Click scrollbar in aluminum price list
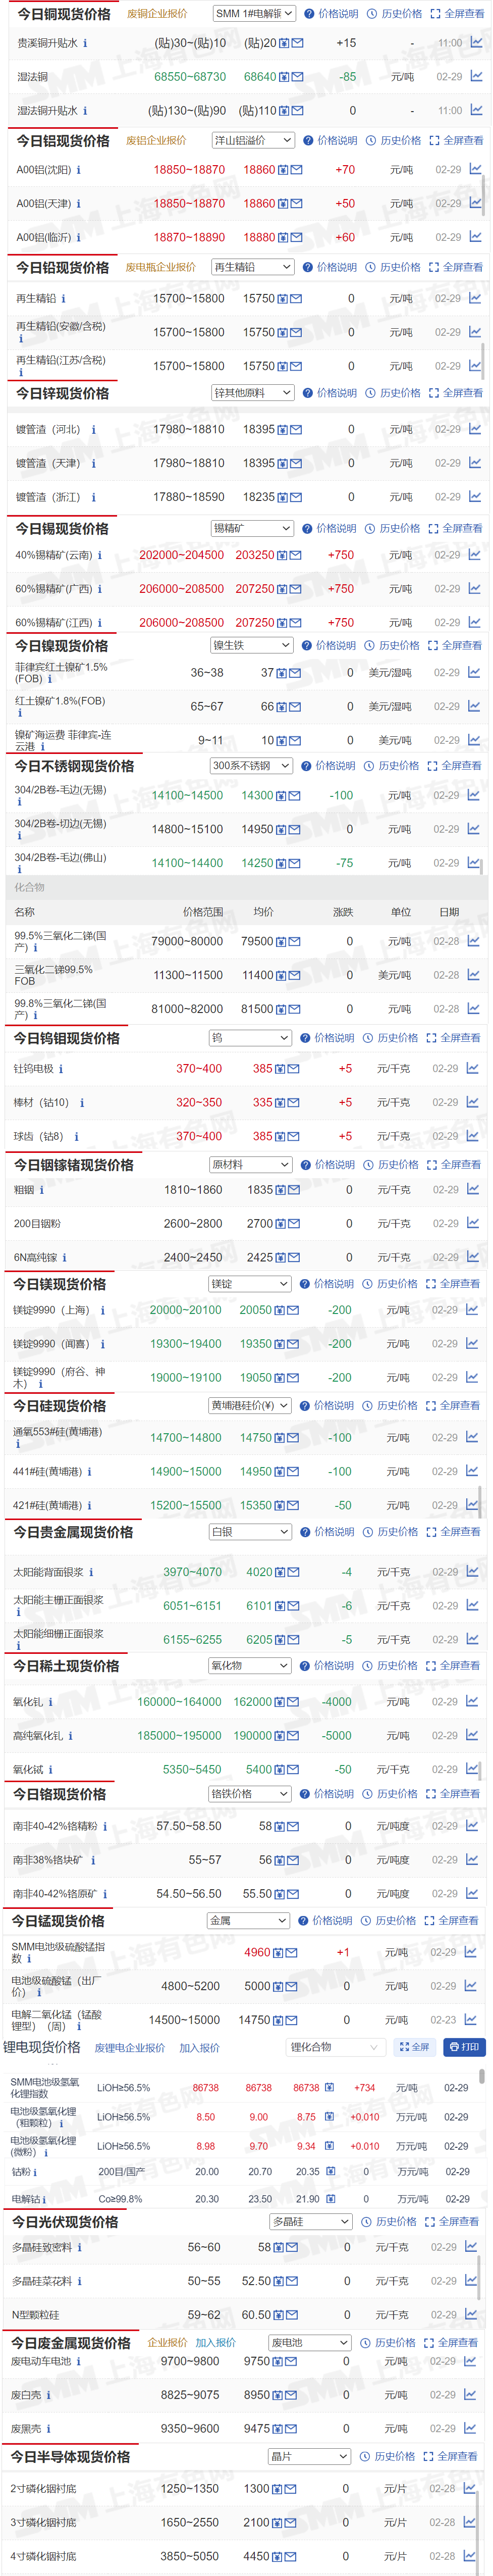This screenshot has height=2576, width=493. (x=485, y=195)
